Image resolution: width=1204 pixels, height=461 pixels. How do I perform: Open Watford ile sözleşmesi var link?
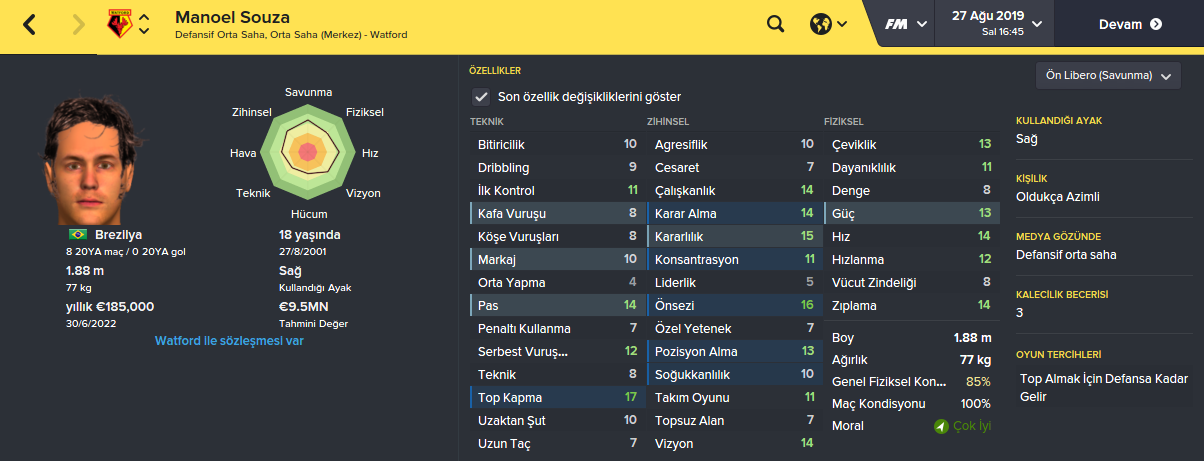point(229,341)
